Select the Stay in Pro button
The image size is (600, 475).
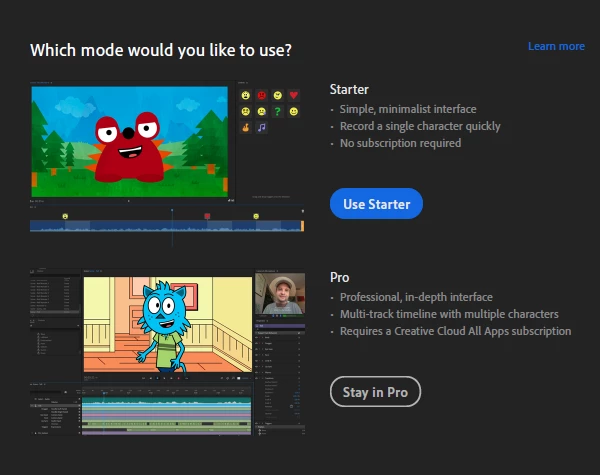(375, 392)
